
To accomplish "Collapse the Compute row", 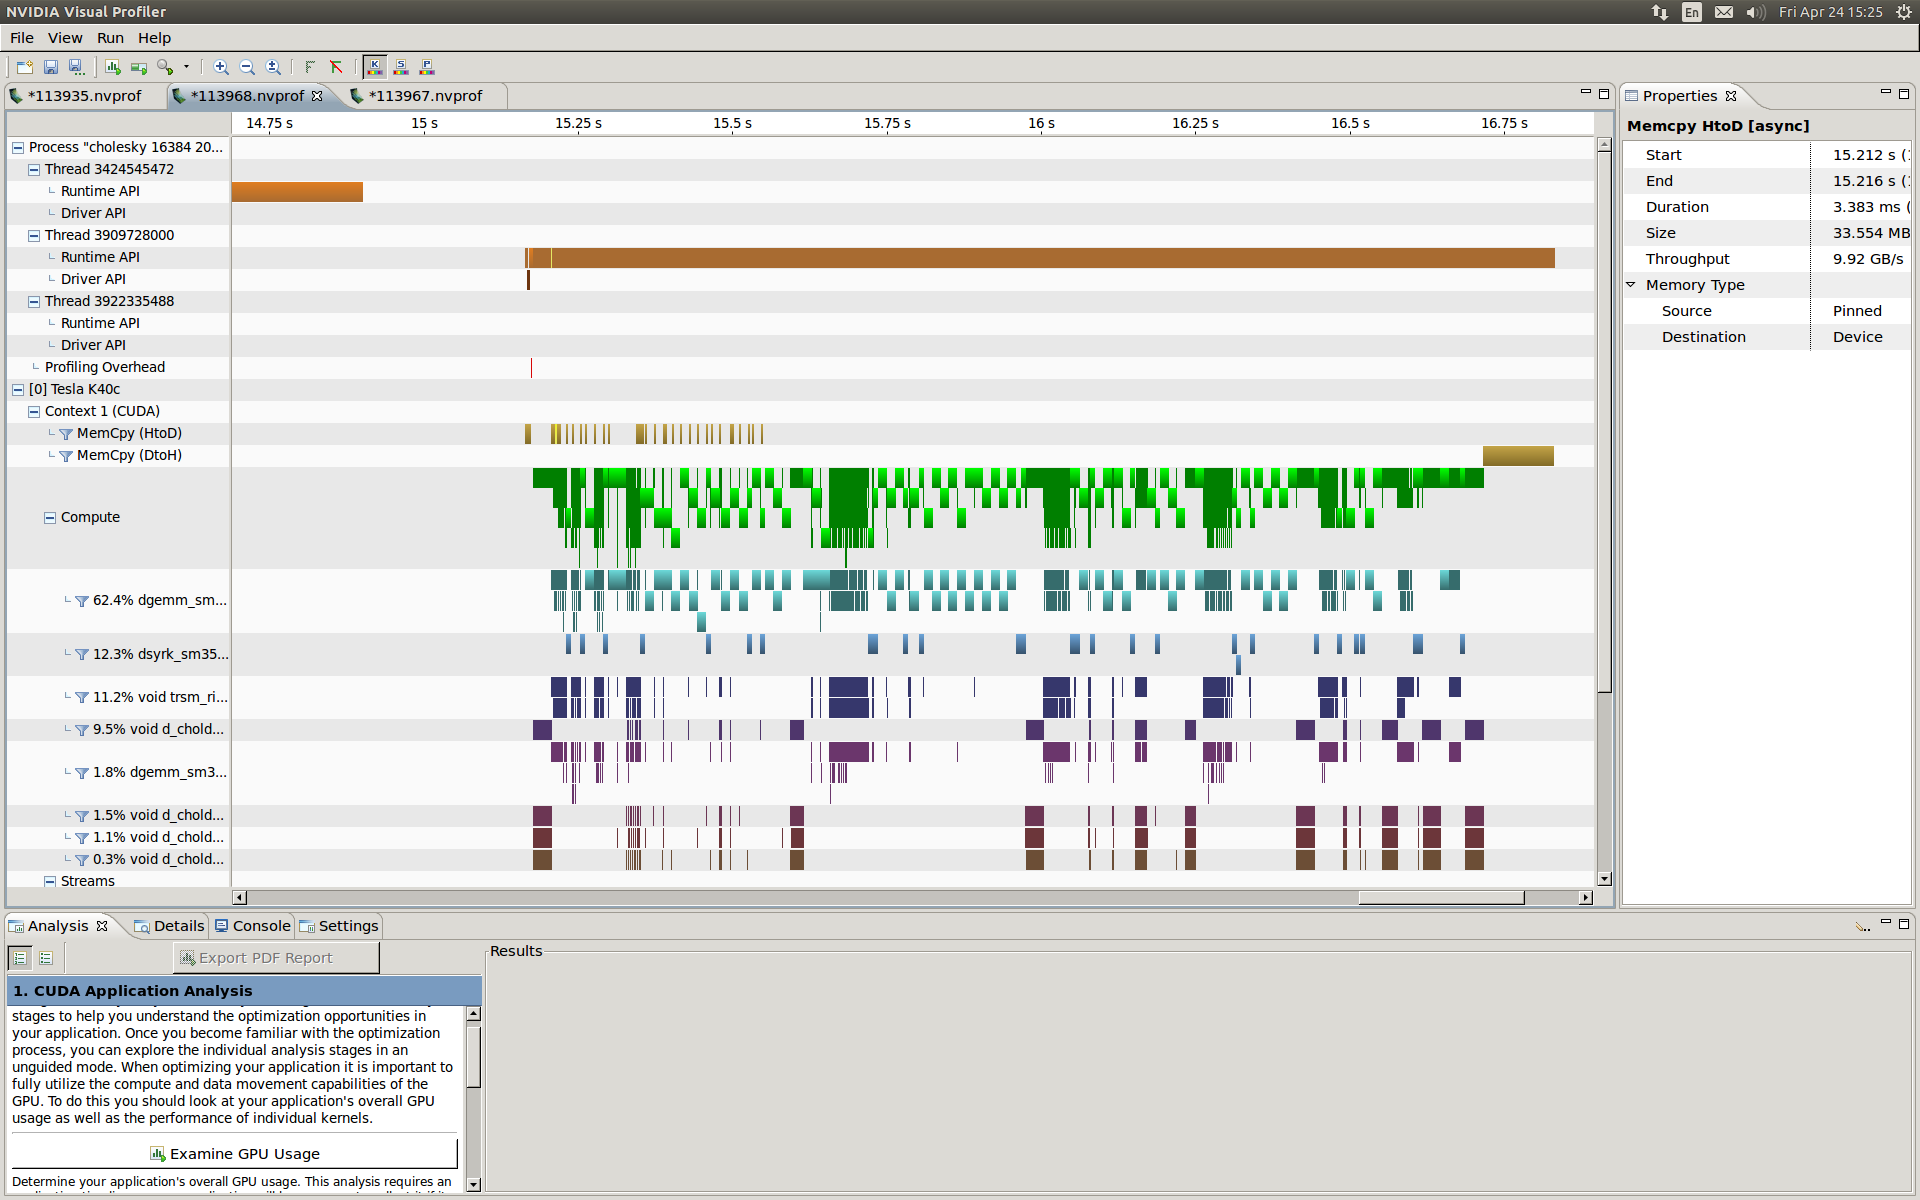I will (50, 518).
